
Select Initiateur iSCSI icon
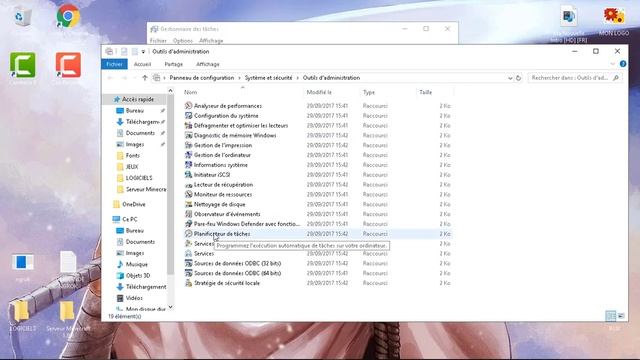coord(188,174)
